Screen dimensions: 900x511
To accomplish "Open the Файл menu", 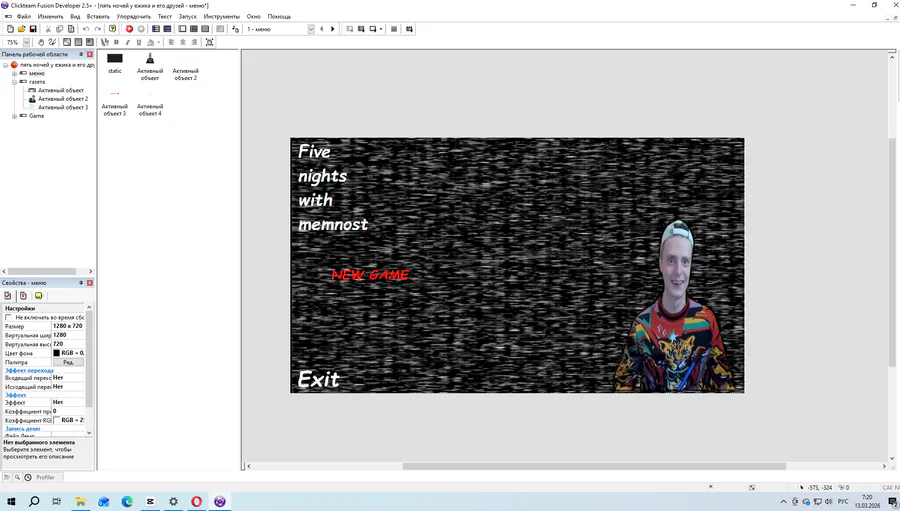I will [24, 17].
